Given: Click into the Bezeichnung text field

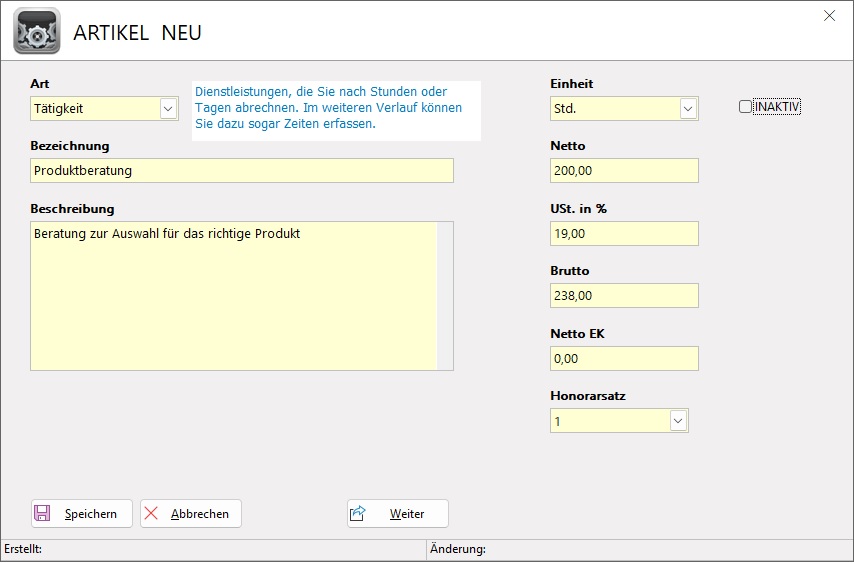Looking at the screenshot, I should (241, 171).
